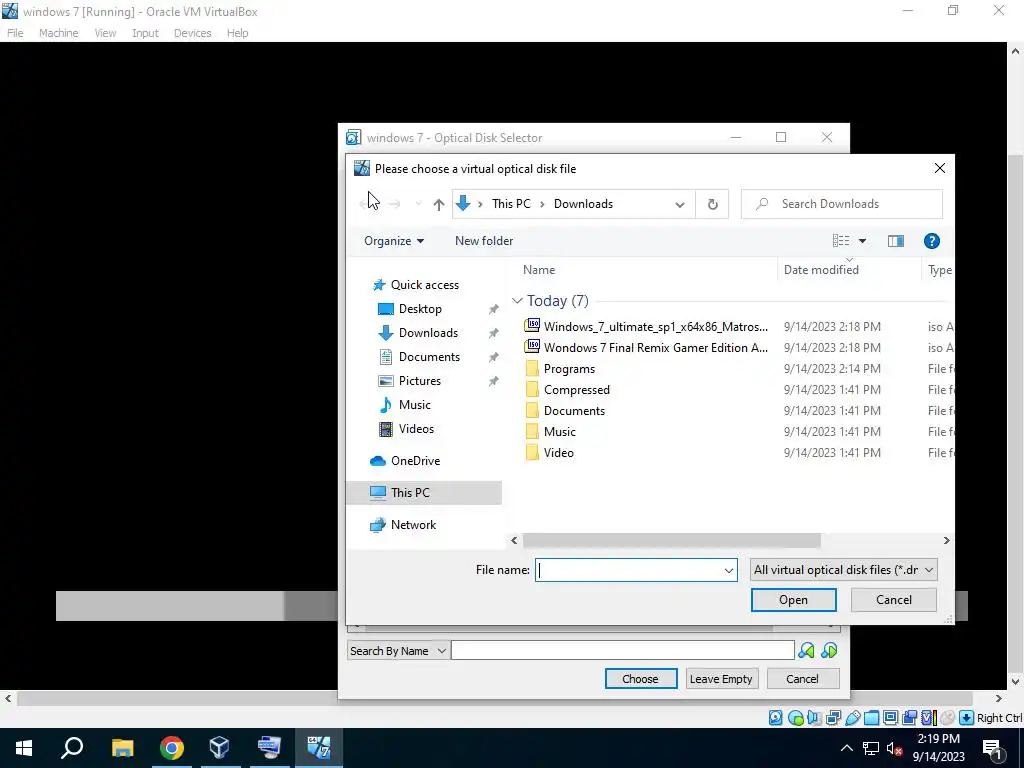Open the recent locations dropdown arrow
1024x768 pixels.
(418, 204)
